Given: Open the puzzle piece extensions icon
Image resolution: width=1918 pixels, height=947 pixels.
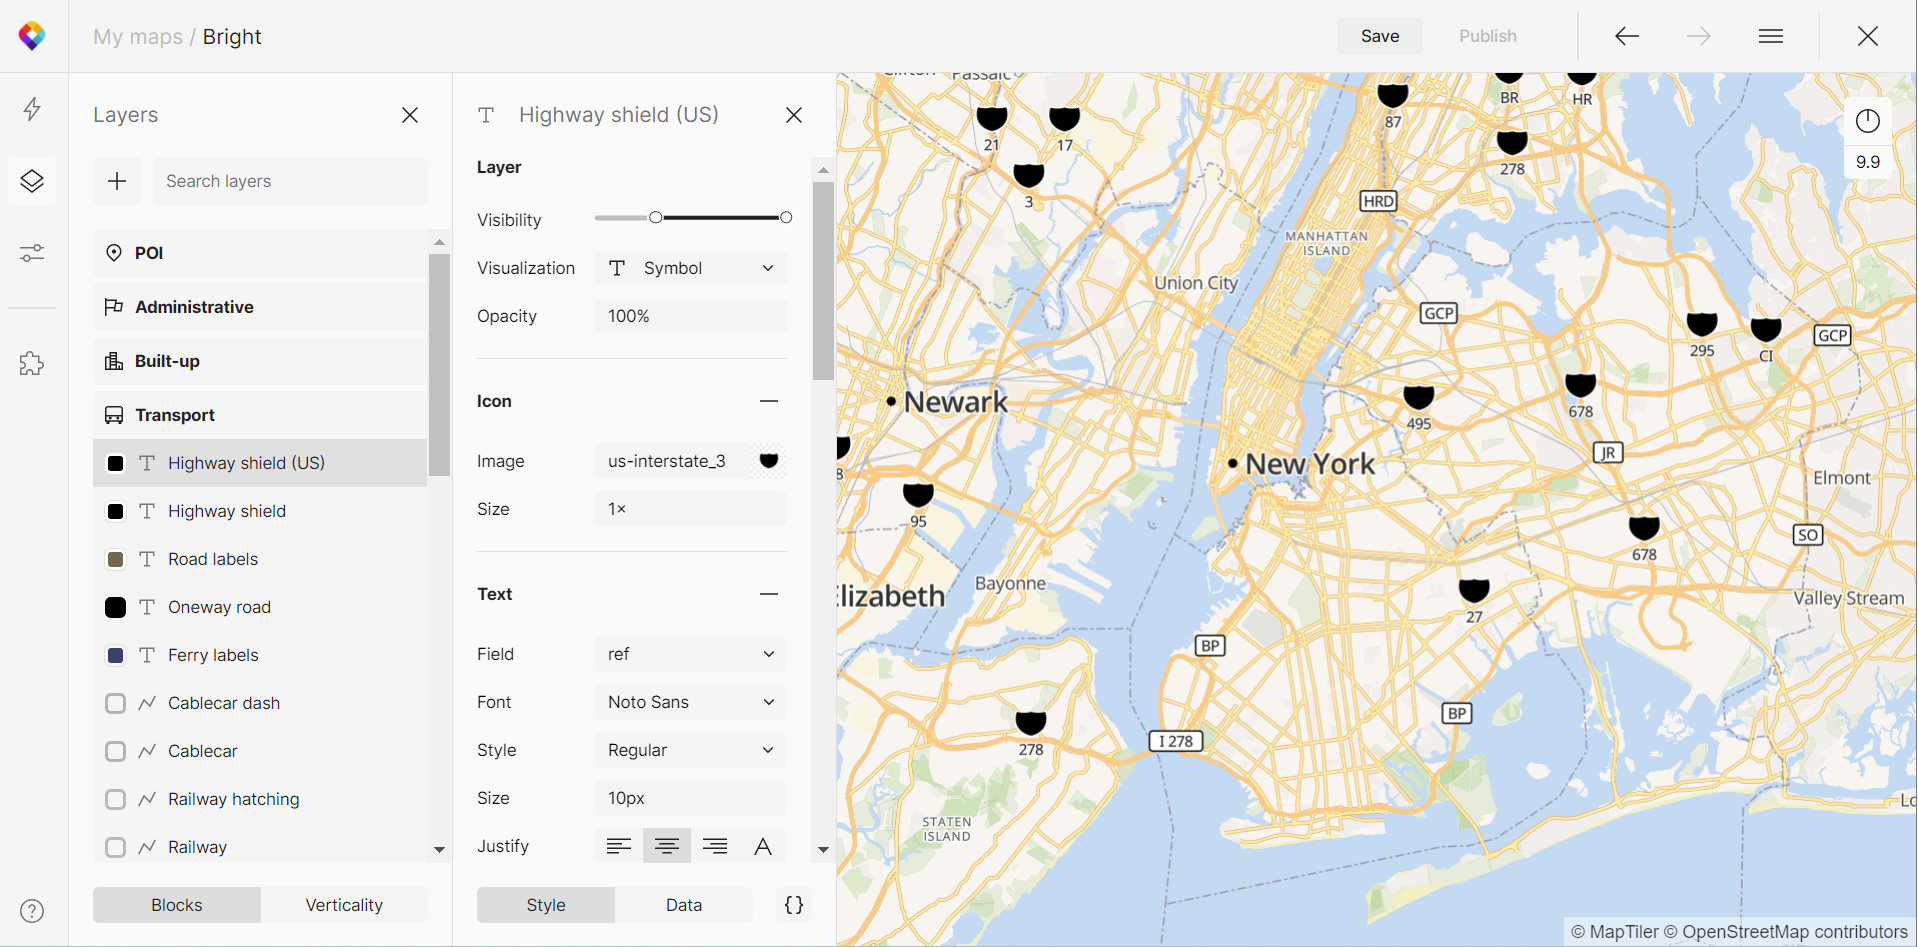Looking at the screenshot, I should coord(32,363).
